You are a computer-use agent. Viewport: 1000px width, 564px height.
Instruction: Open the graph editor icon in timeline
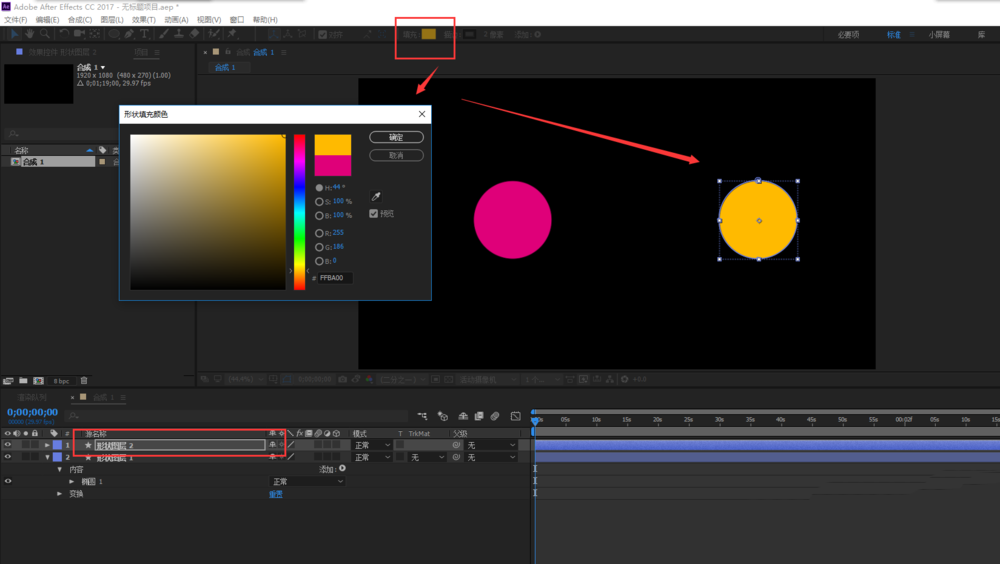[515, 416]
